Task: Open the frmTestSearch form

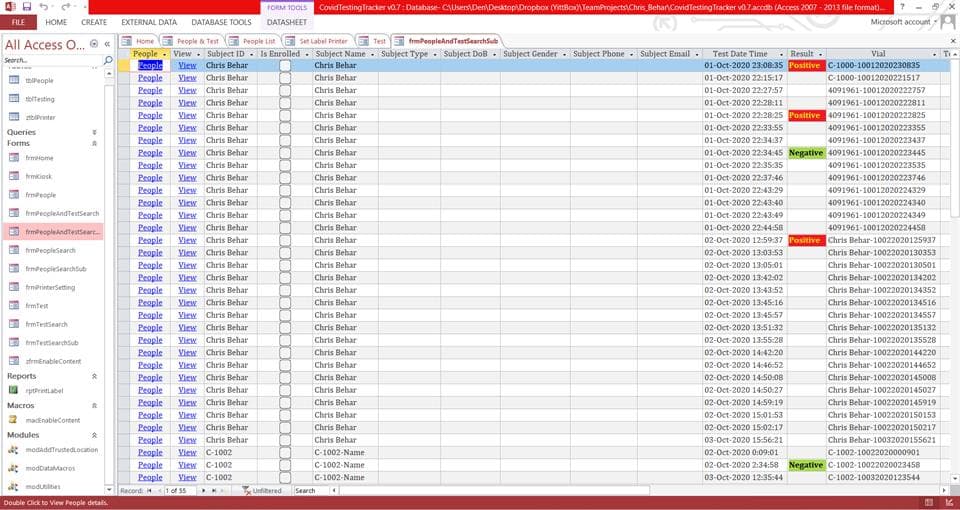Action: coord(47,324)
